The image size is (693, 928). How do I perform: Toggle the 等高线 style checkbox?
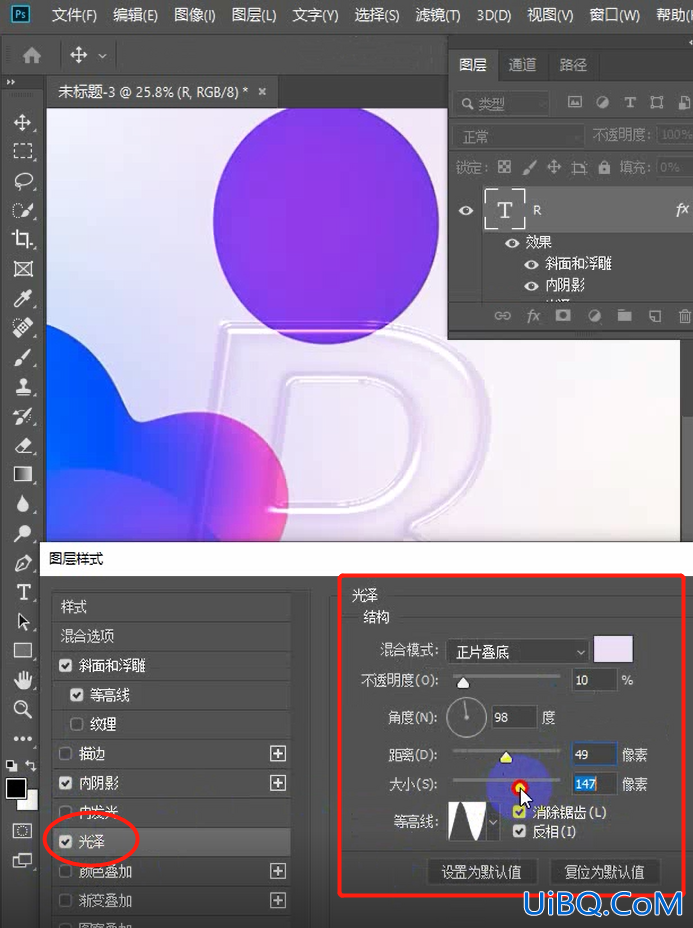coord(76,695)
